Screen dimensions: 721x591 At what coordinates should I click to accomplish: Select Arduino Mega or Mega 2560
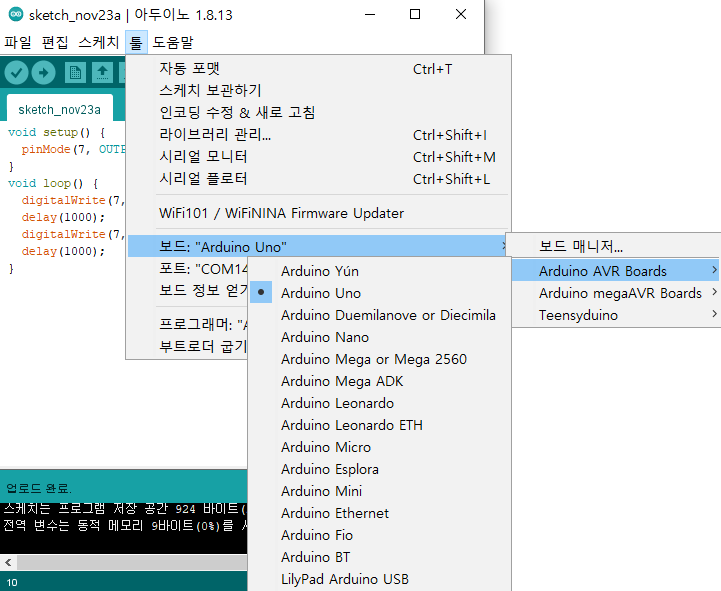(x=379, y=359)
